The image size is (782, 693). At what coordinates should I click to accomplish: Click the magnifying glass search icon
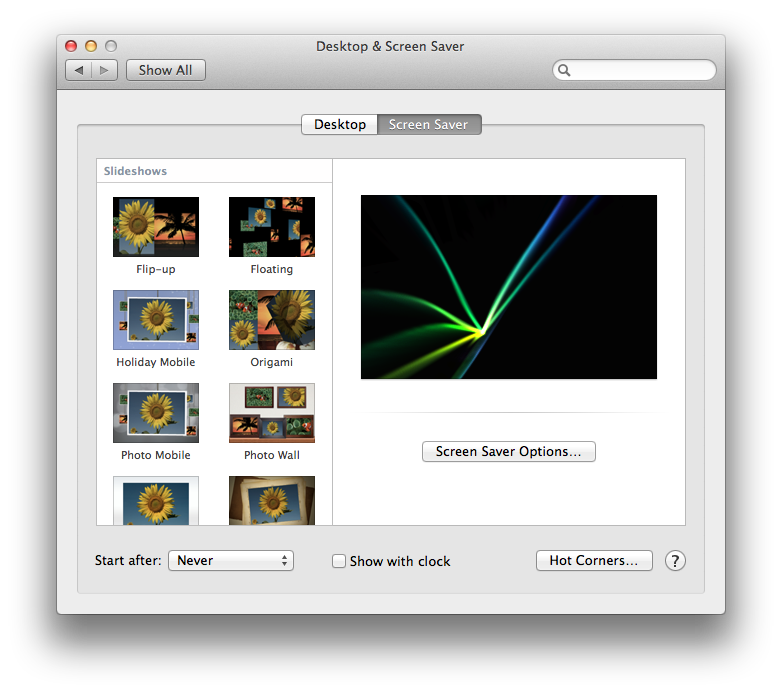click(564, 70)
